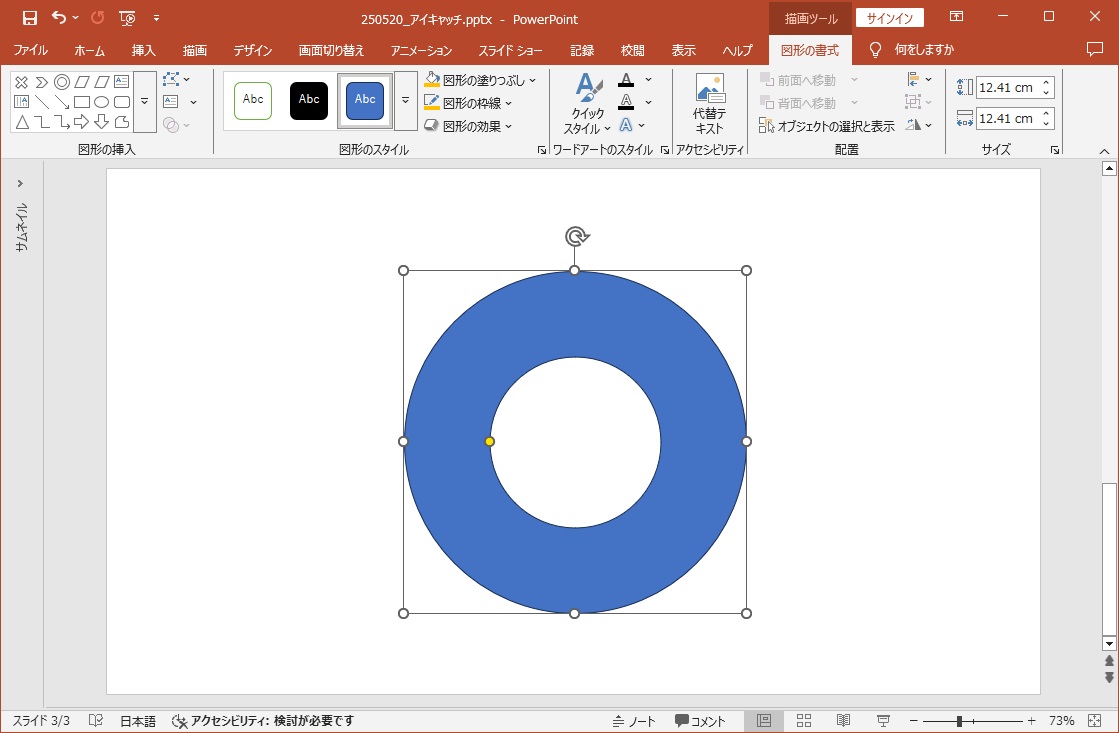Click the Alt Text (代替テキスト) icon
The width and height of the screenshot is (1119, 733).
pyautogui.click(x=709, y=103)
